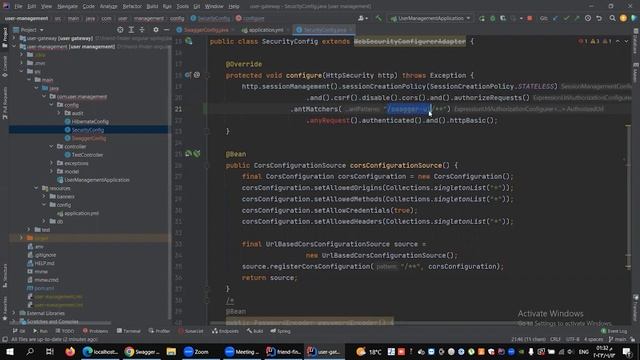Collapse the resources folder
The height and width of the screenshot is (360, 640).
pyautogui.click(x=36, y=188)
